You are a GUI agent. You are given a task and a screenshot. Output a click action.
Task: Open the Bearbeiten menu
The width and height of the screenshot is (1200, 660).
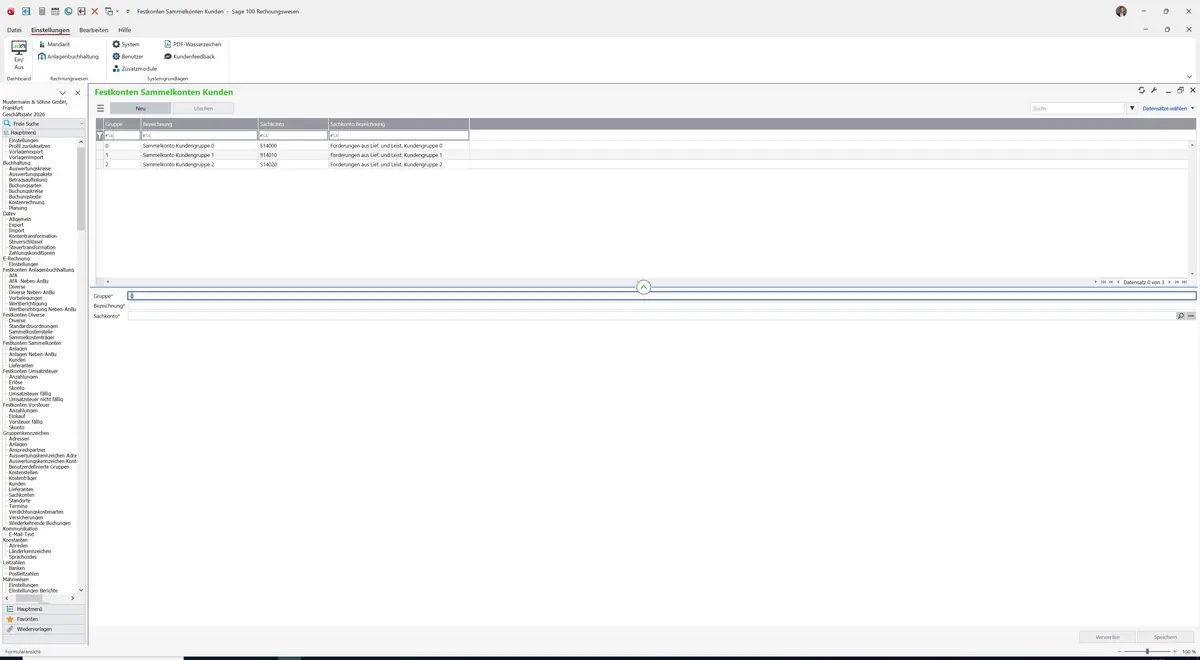pyautogui.click(x=94, y=30)
